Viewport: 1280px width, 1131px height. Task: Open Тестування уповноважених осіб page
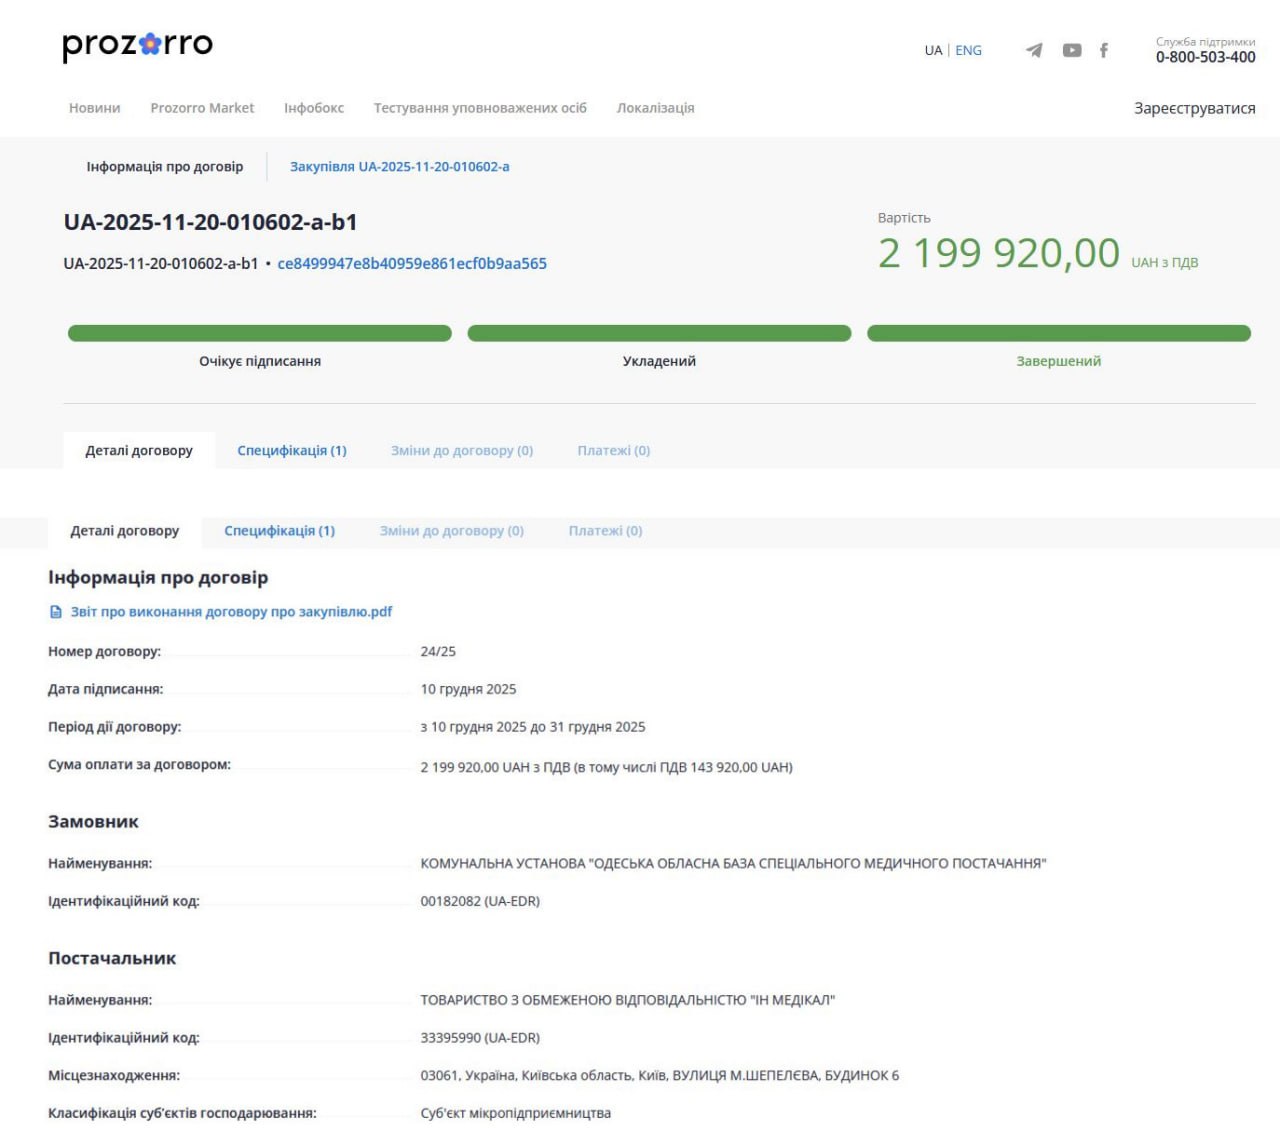tap(480, 108)
